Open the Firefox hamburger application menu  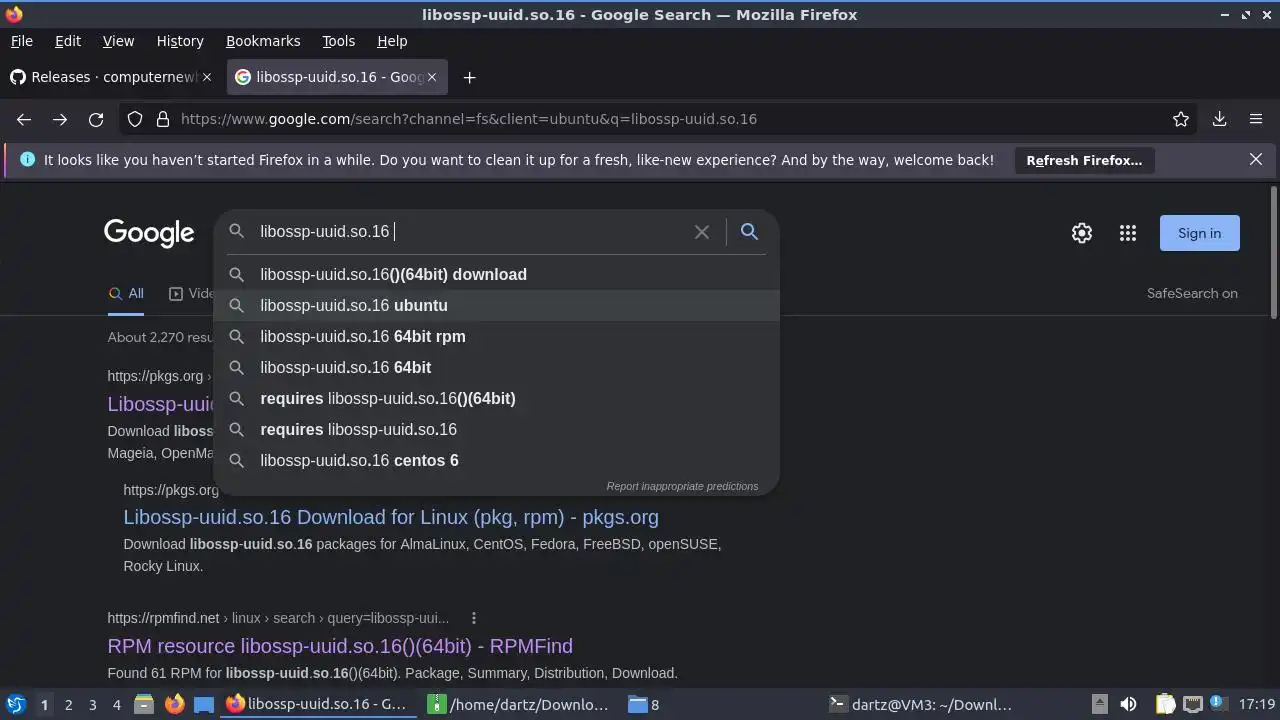coord(1256,119)
